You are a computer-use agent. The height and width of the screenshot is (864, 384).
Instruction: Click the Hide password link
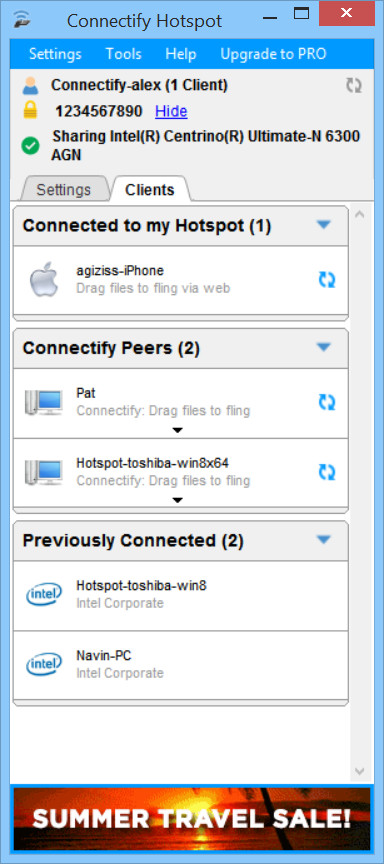tap(171, 111)
